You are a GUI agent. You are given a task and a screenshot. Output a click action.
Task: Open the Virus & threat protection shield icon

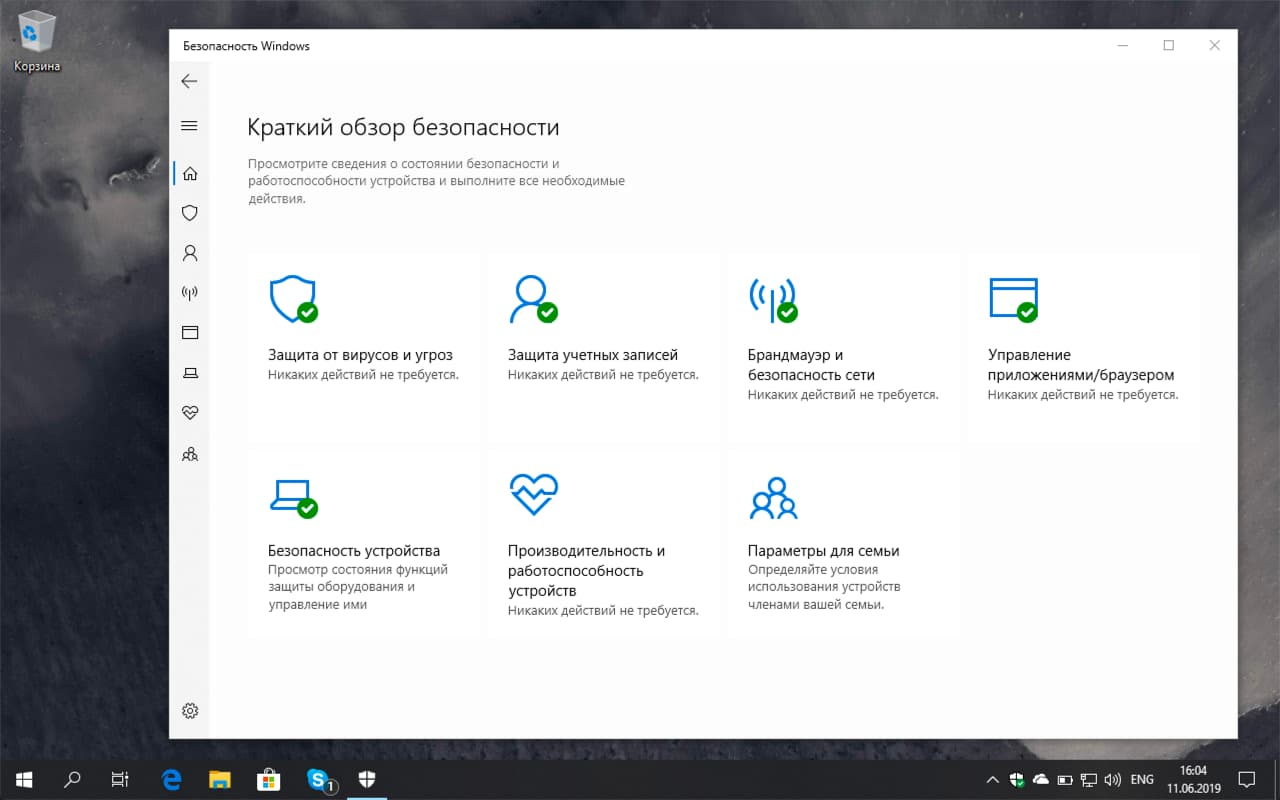[189, 213]
